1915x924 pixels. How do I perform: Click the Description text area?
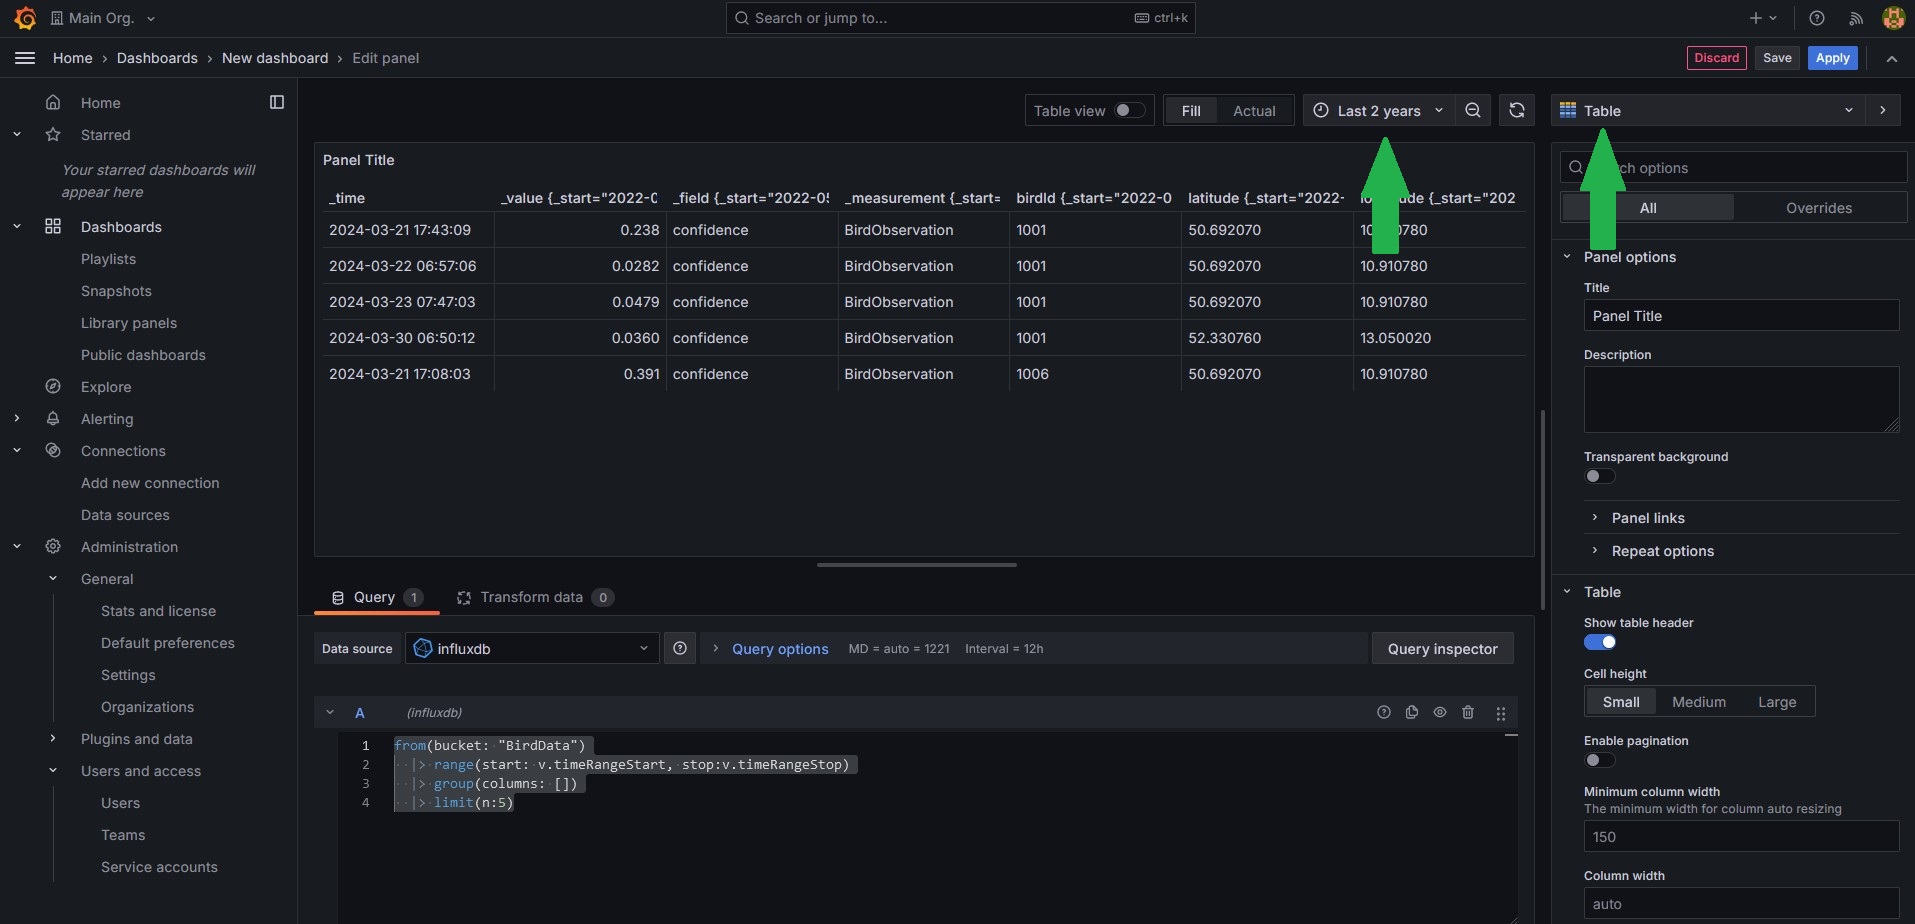point(1741,399)
